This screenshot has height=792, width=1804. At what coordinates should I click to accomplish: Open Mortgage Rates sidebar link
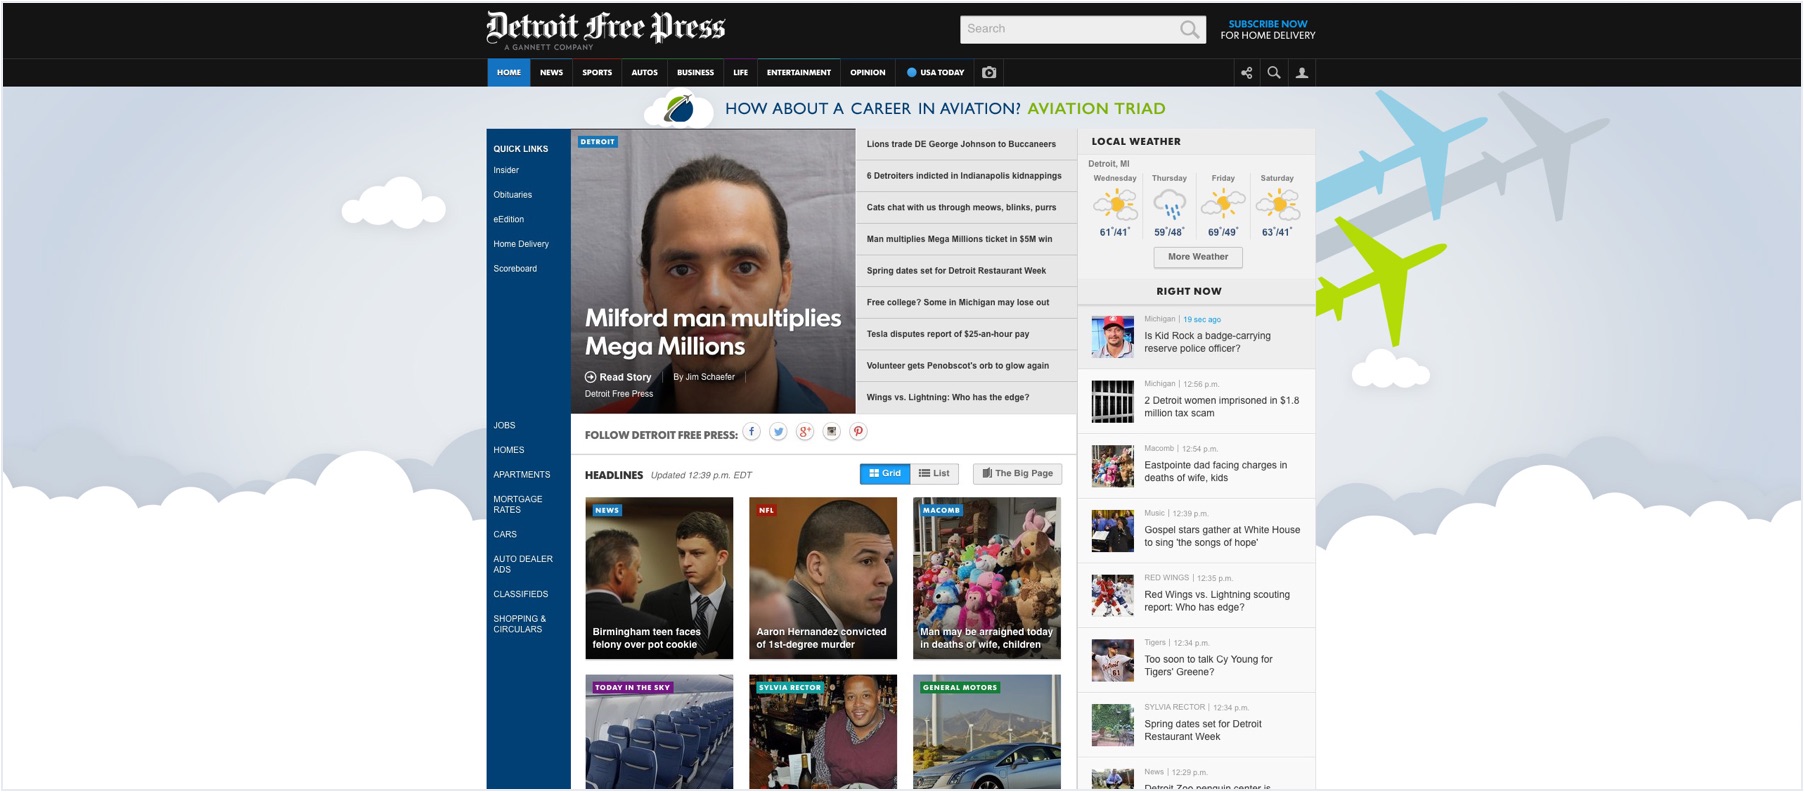[x=518, y=504]
